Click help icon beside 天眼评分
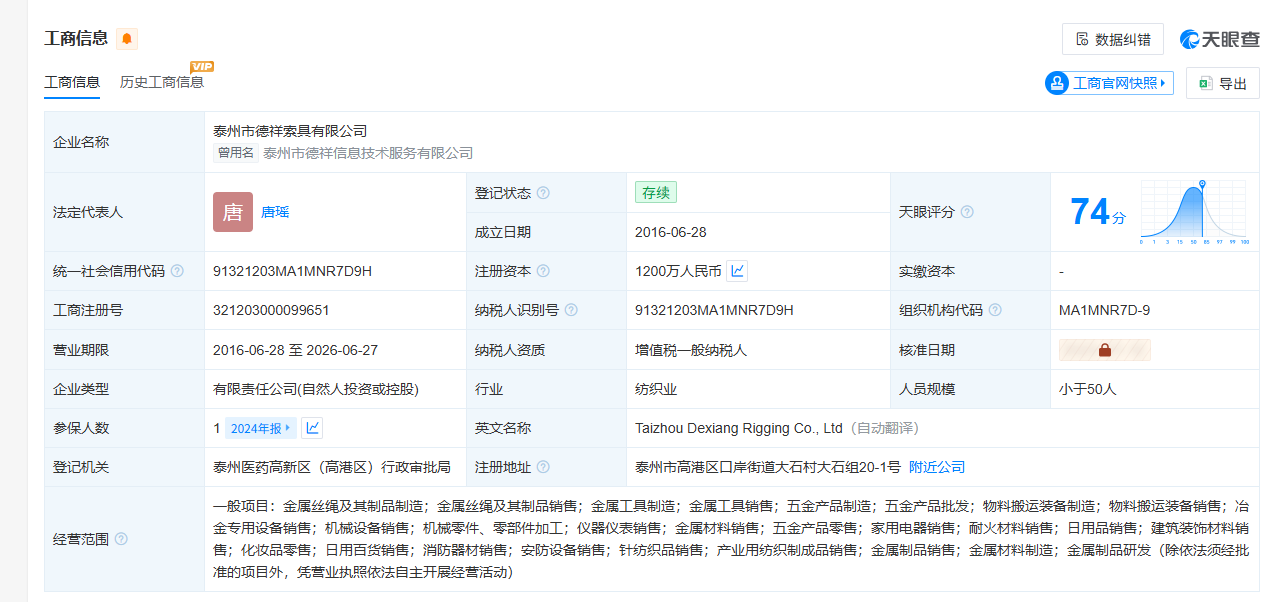Viewport: 1275px width, 602px height. click(967, 212)
